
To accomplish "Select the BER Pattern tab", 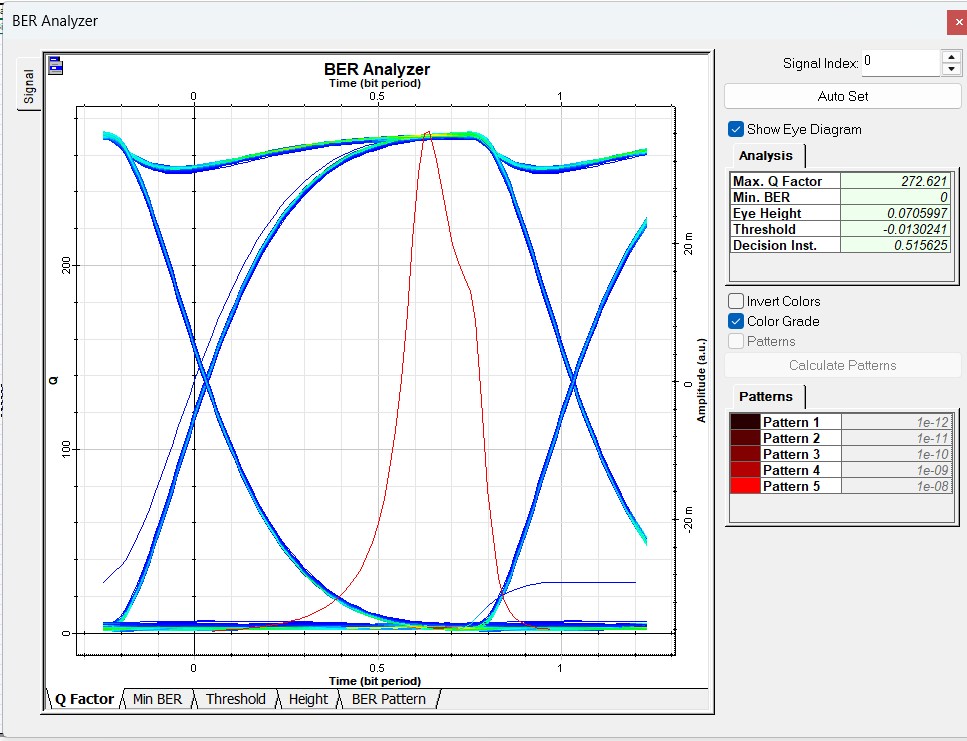I will pos(389,699).
